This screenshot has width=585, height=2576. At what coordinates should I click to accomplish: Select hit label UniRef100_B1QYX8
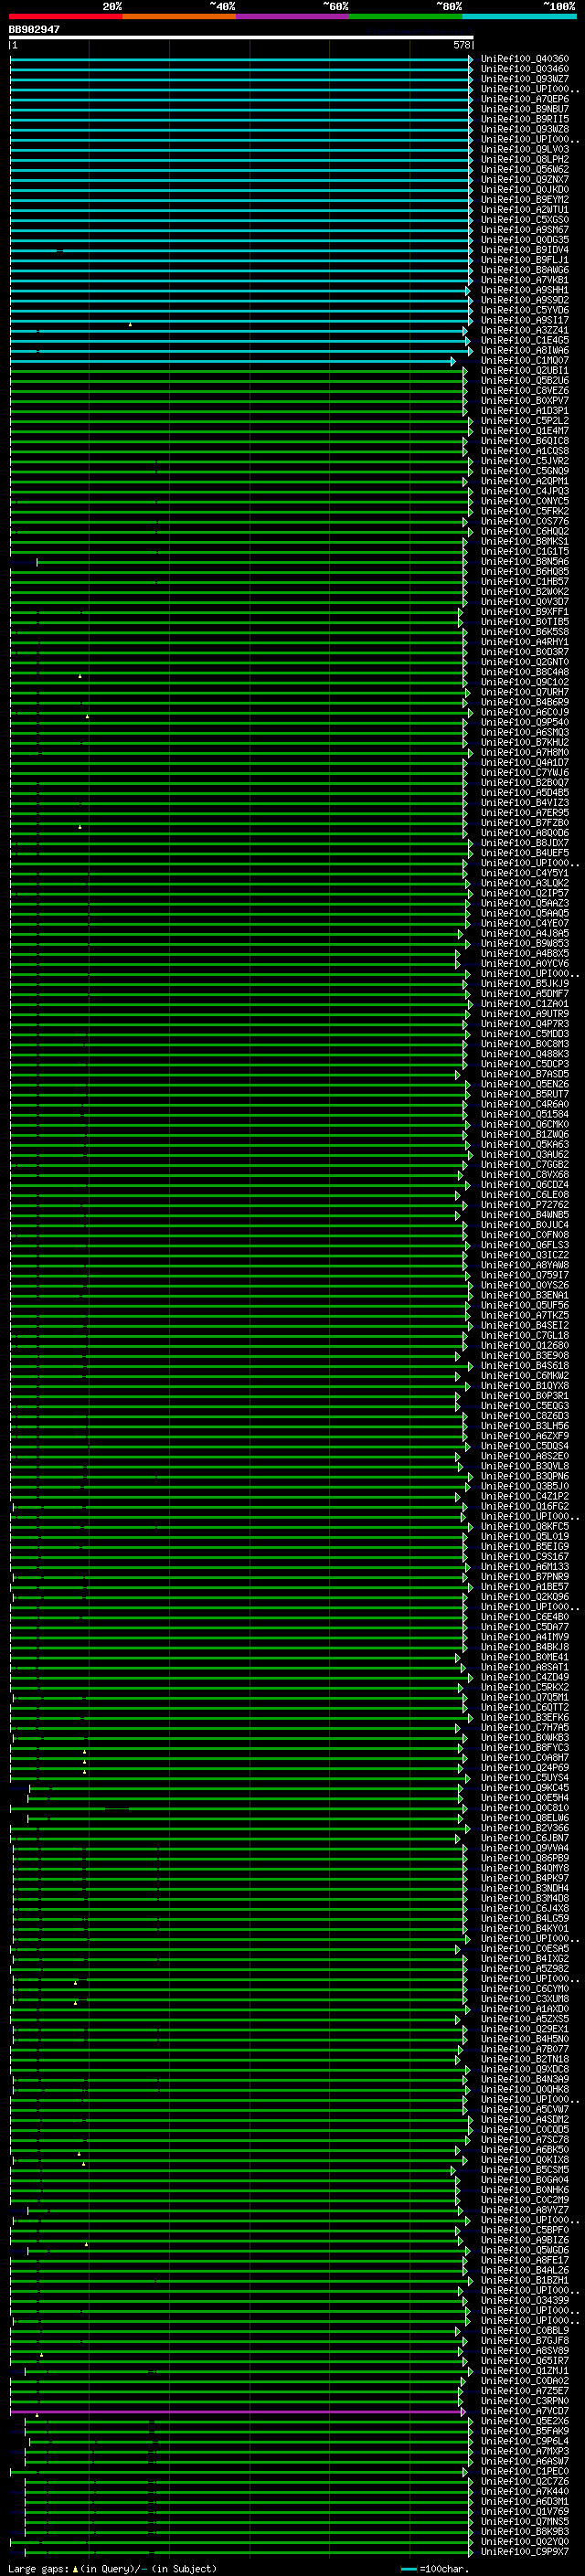525,1386
